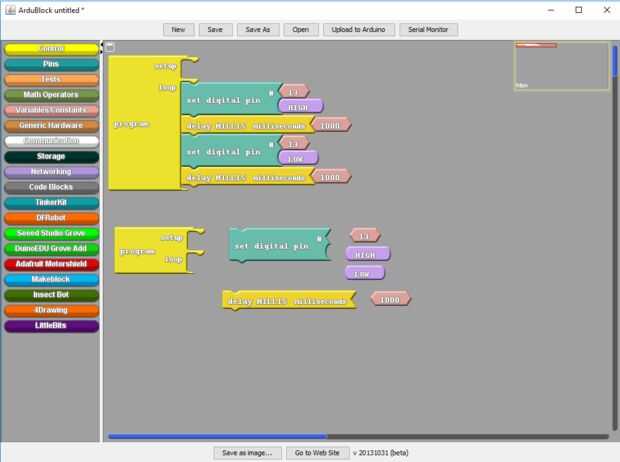The image size is (620, 462).
Task: Click the New toolbar button
Action: pyautogui.click(x=178, y=30)
